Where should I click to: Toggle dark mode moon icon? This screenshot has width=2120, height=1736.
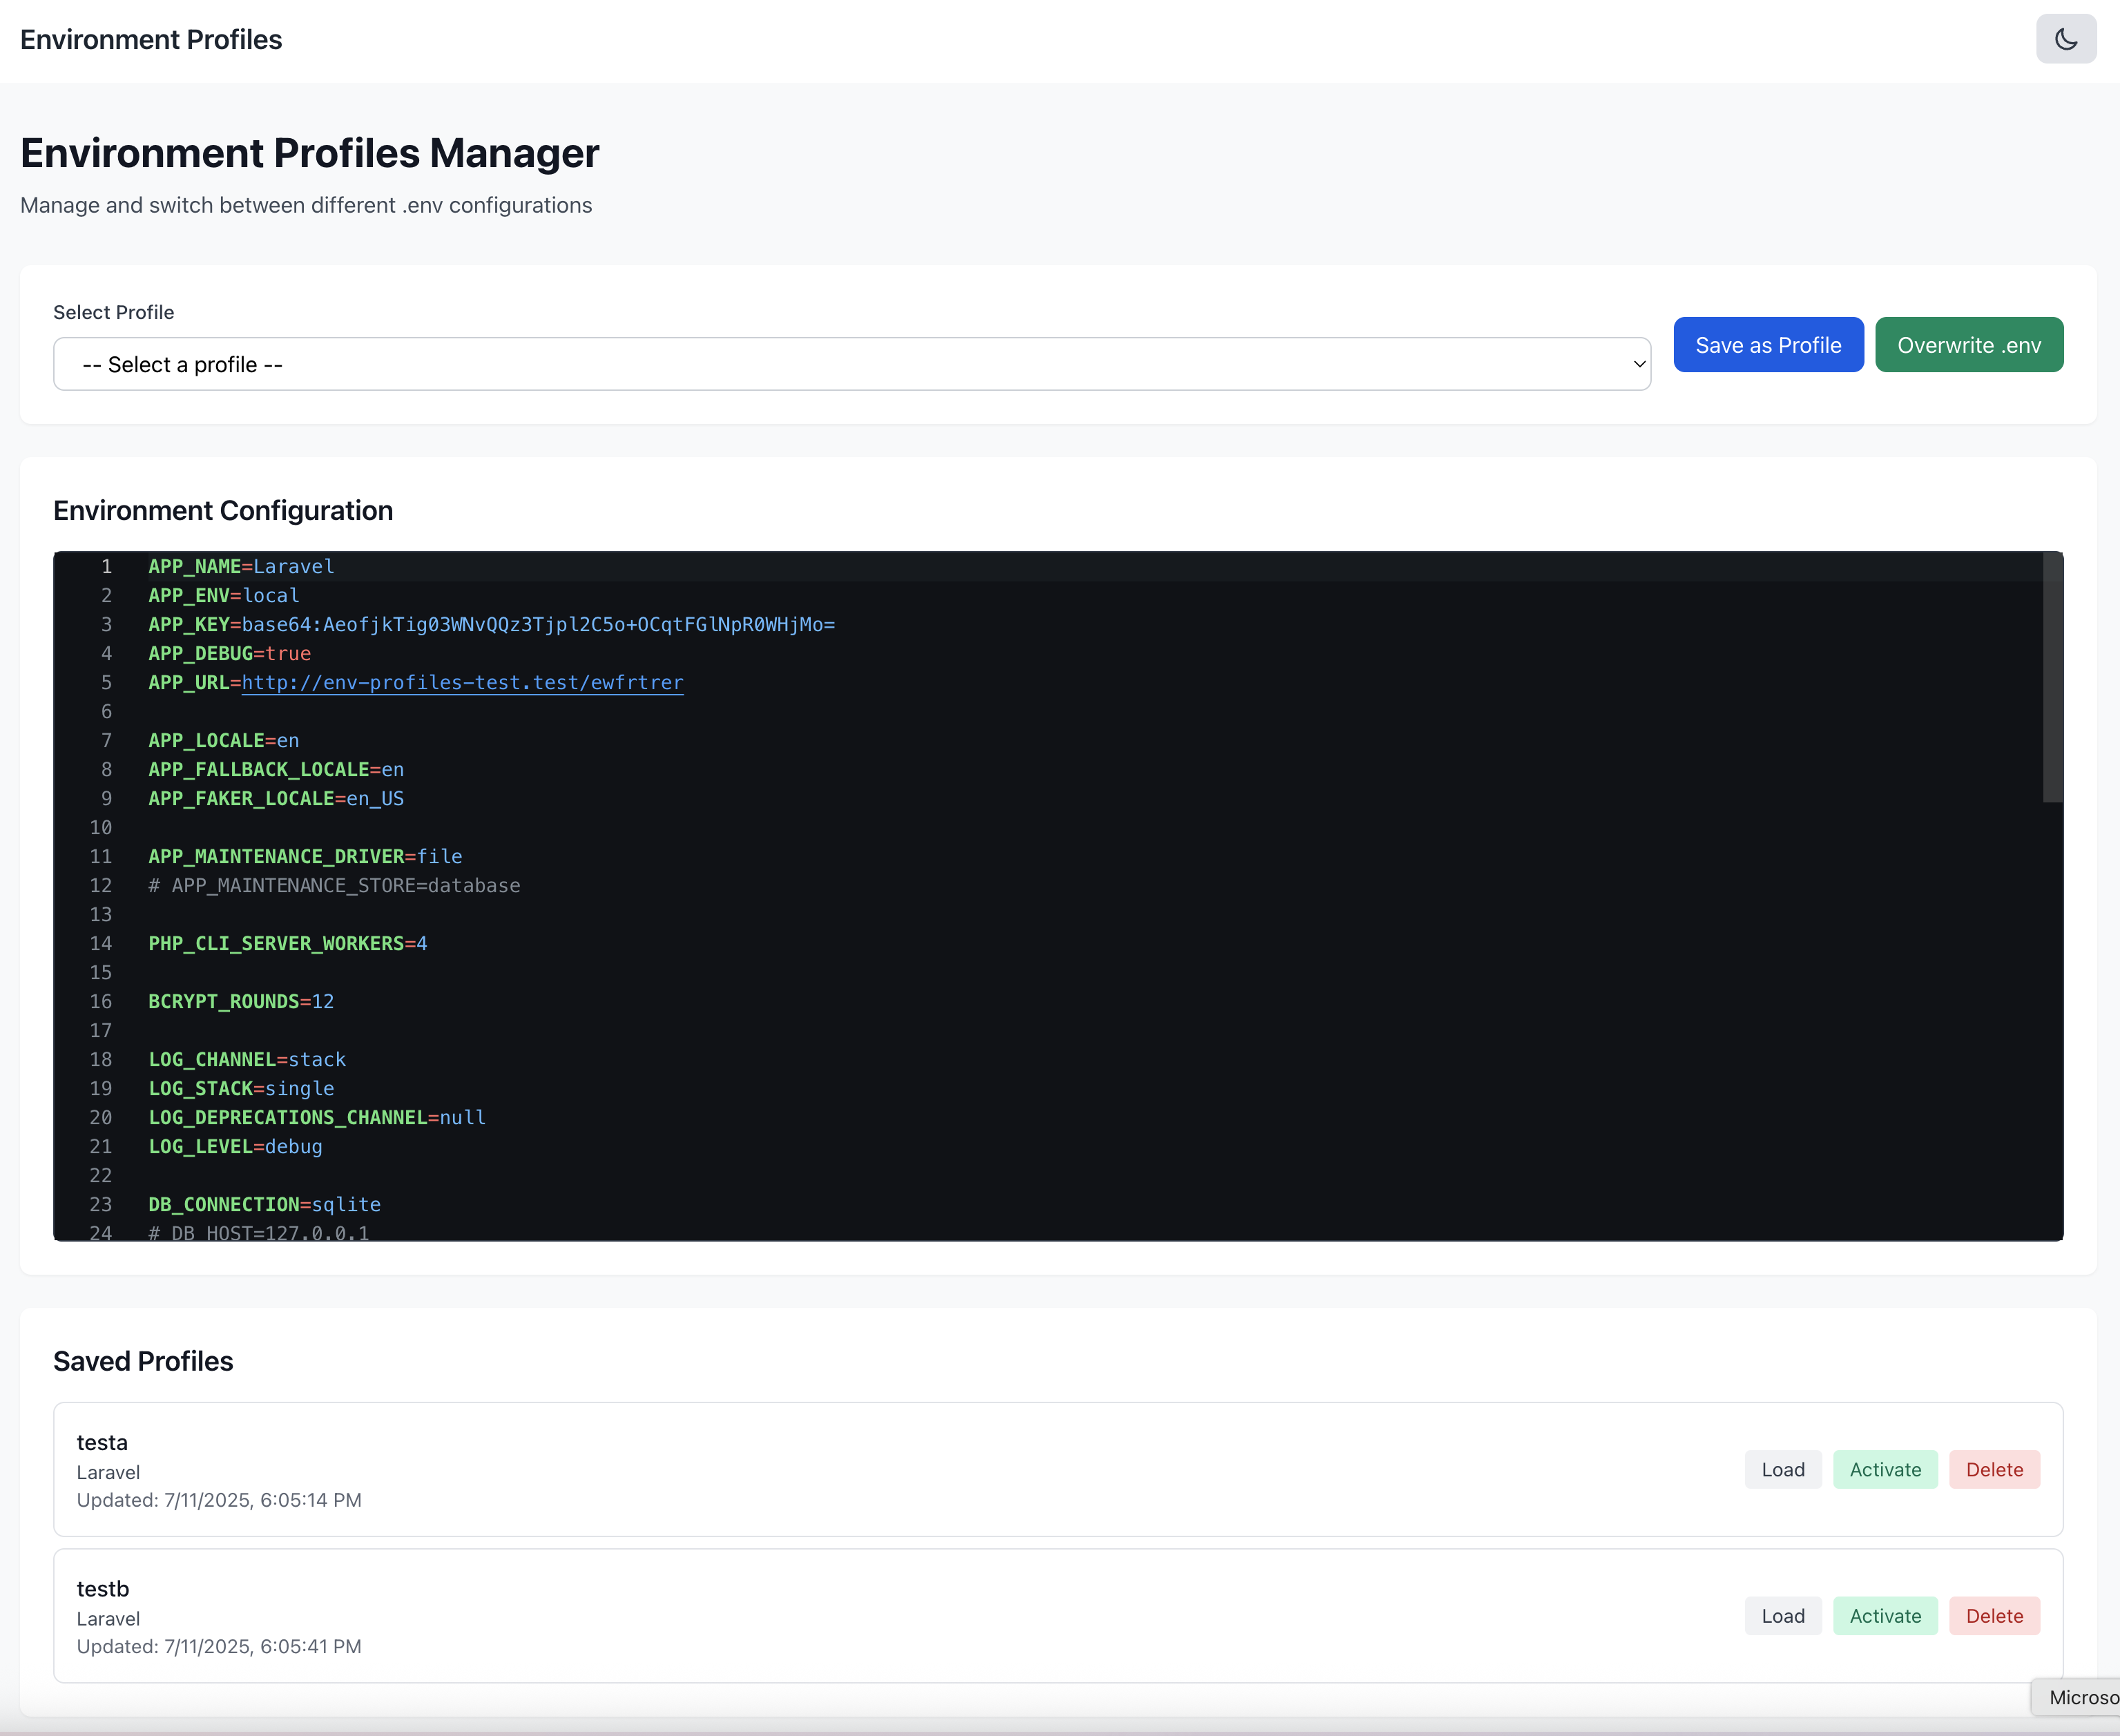point(2065,39)
